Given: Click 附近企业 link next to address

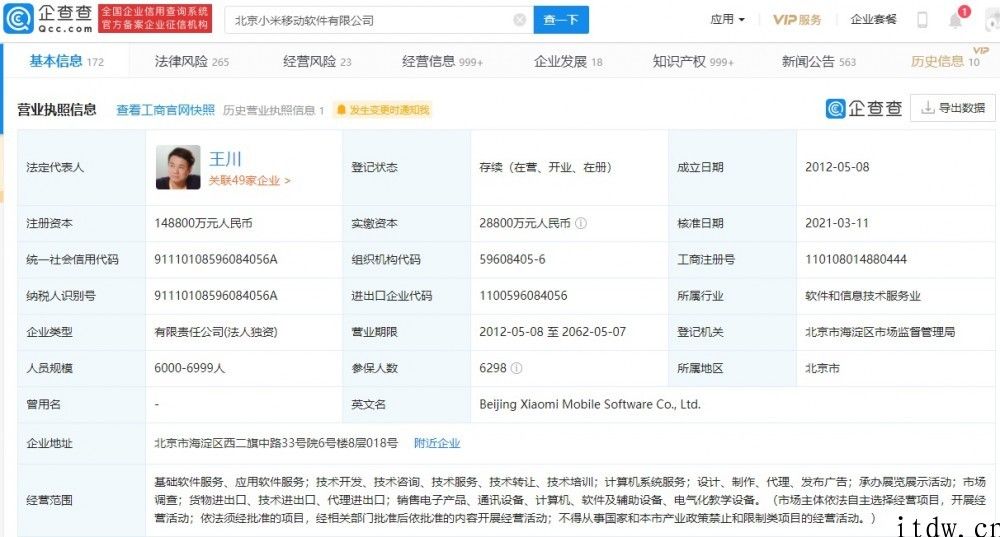Looking at the screenshot, I should (437, 443).
